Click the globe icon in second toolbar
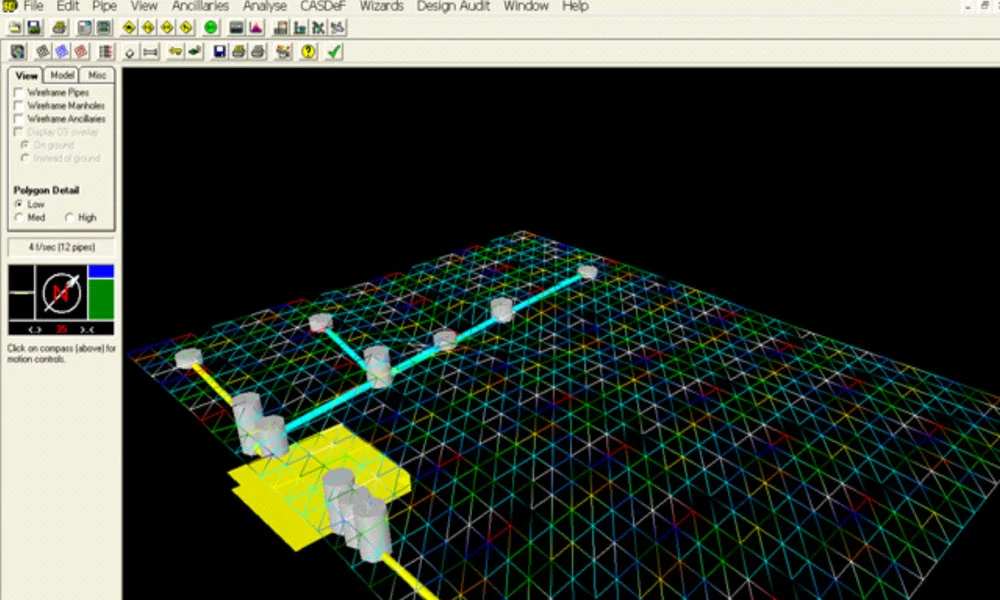 pyautogui.click(x=18, y=51)
